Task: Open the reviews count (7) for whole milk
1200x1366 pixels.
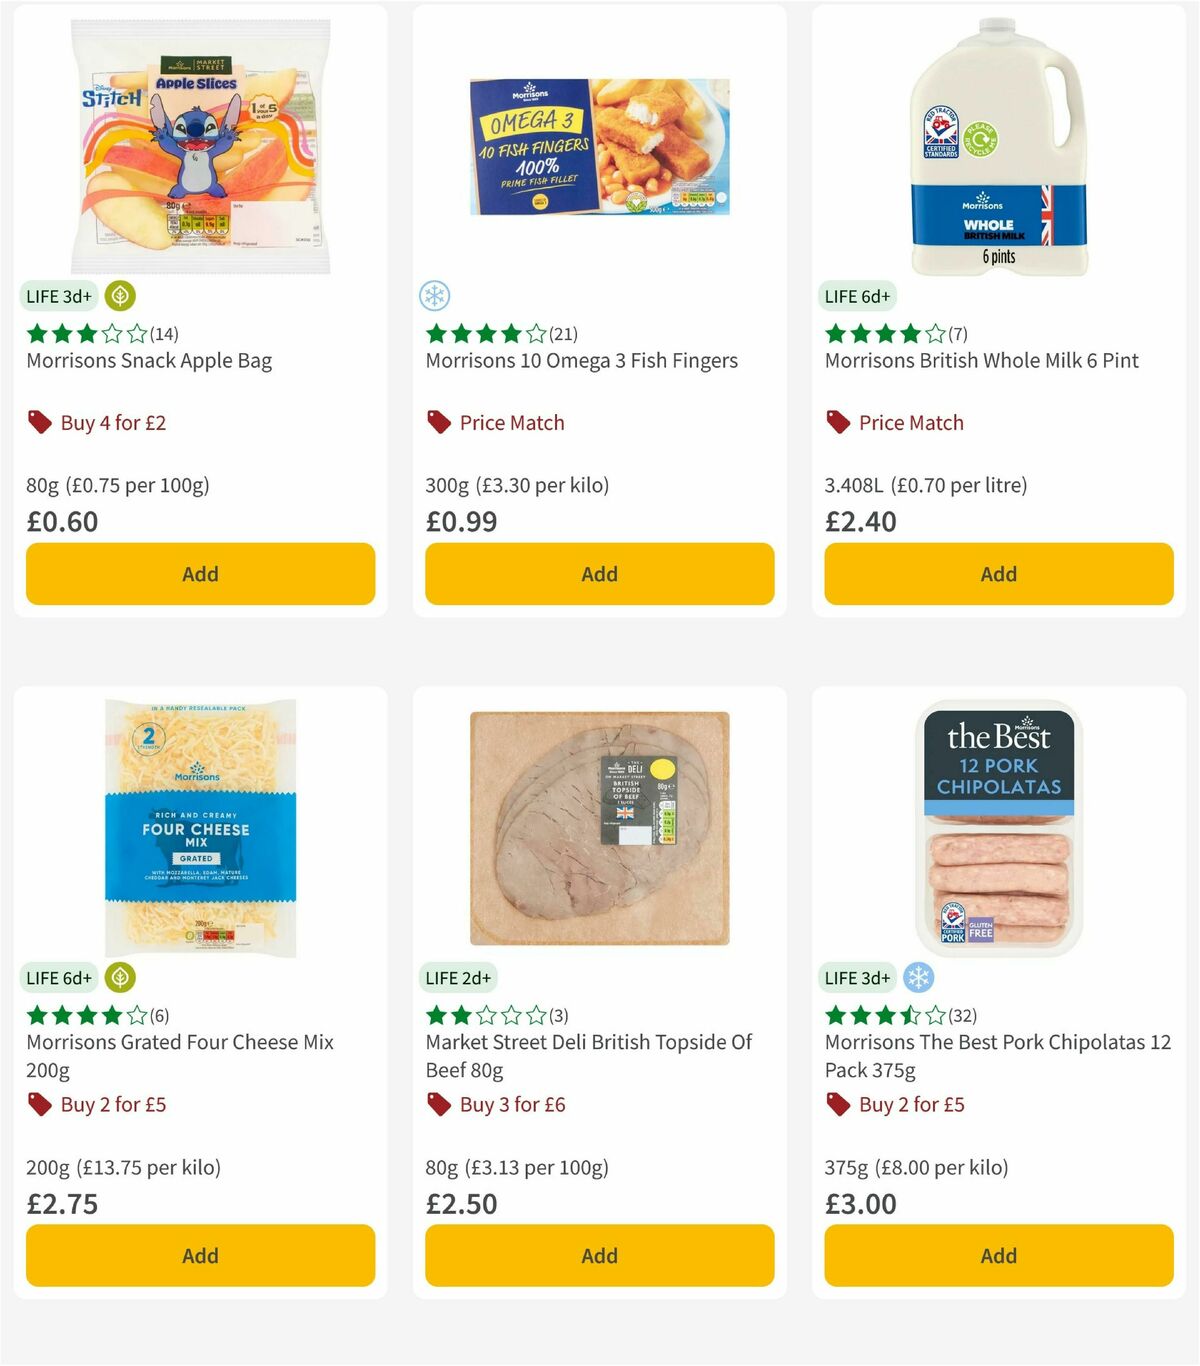Action: [x=958, y=334]
